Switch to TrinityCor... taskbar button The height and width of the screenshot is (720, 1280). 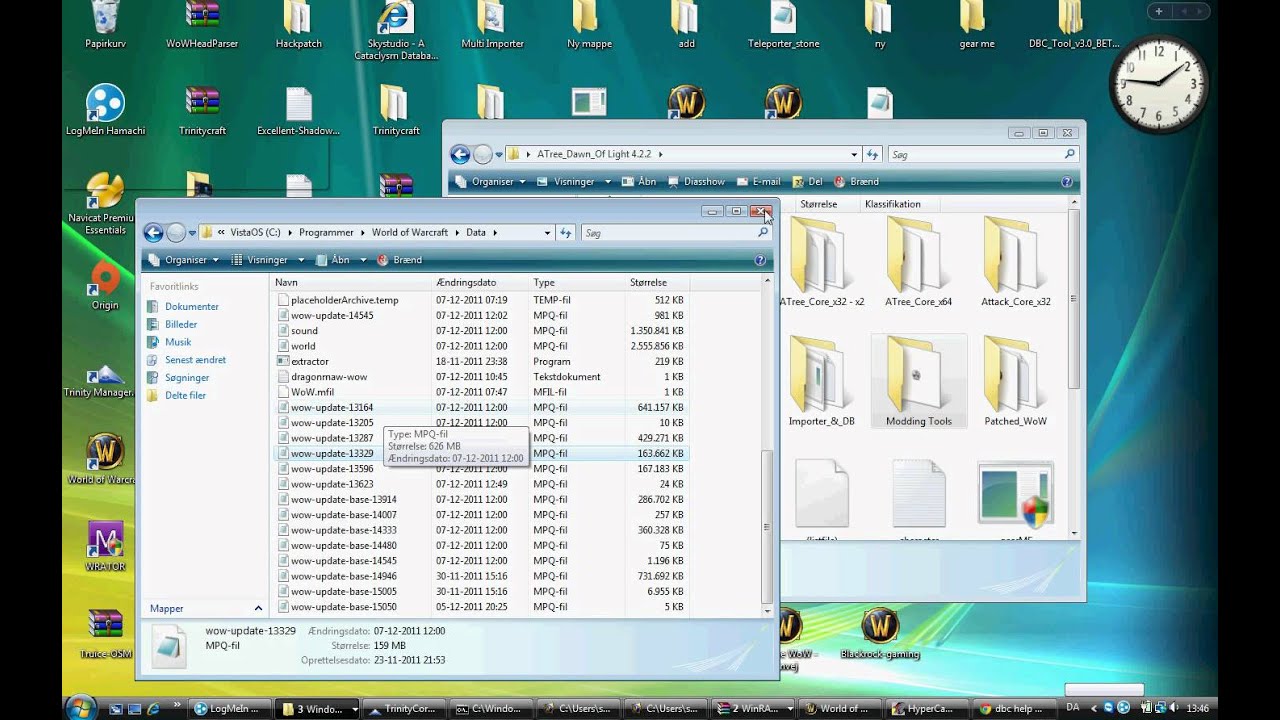[403, 709]
